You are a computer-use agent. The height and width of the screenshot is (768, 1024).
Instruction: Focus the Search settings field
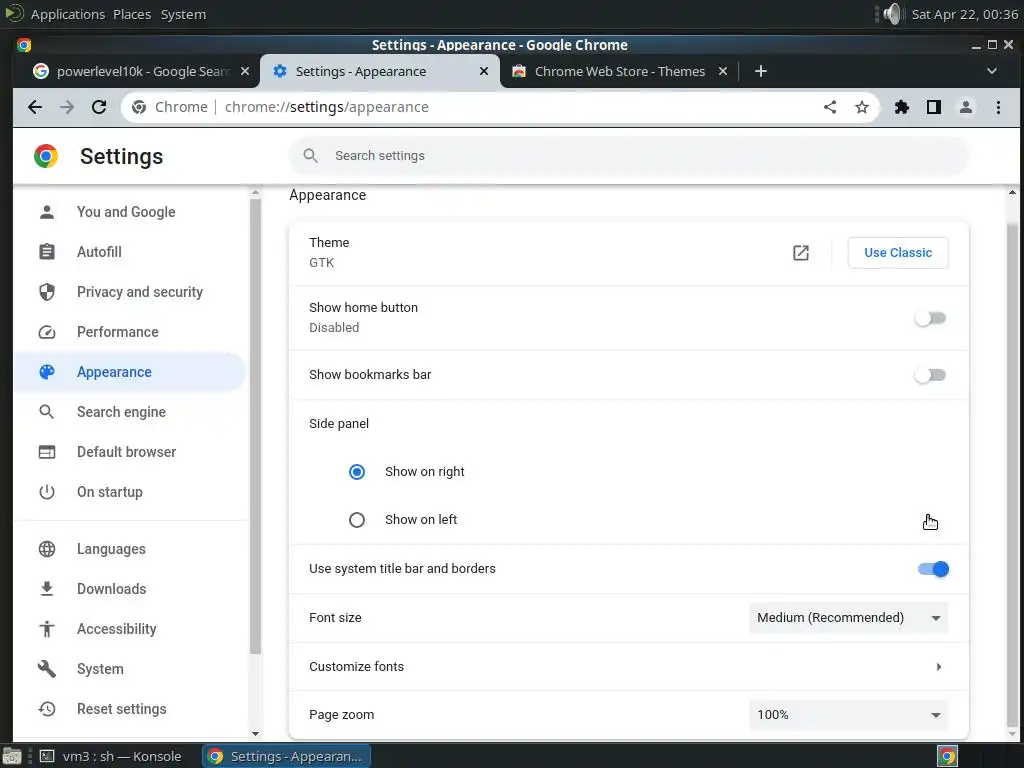[x=628, y=156]
